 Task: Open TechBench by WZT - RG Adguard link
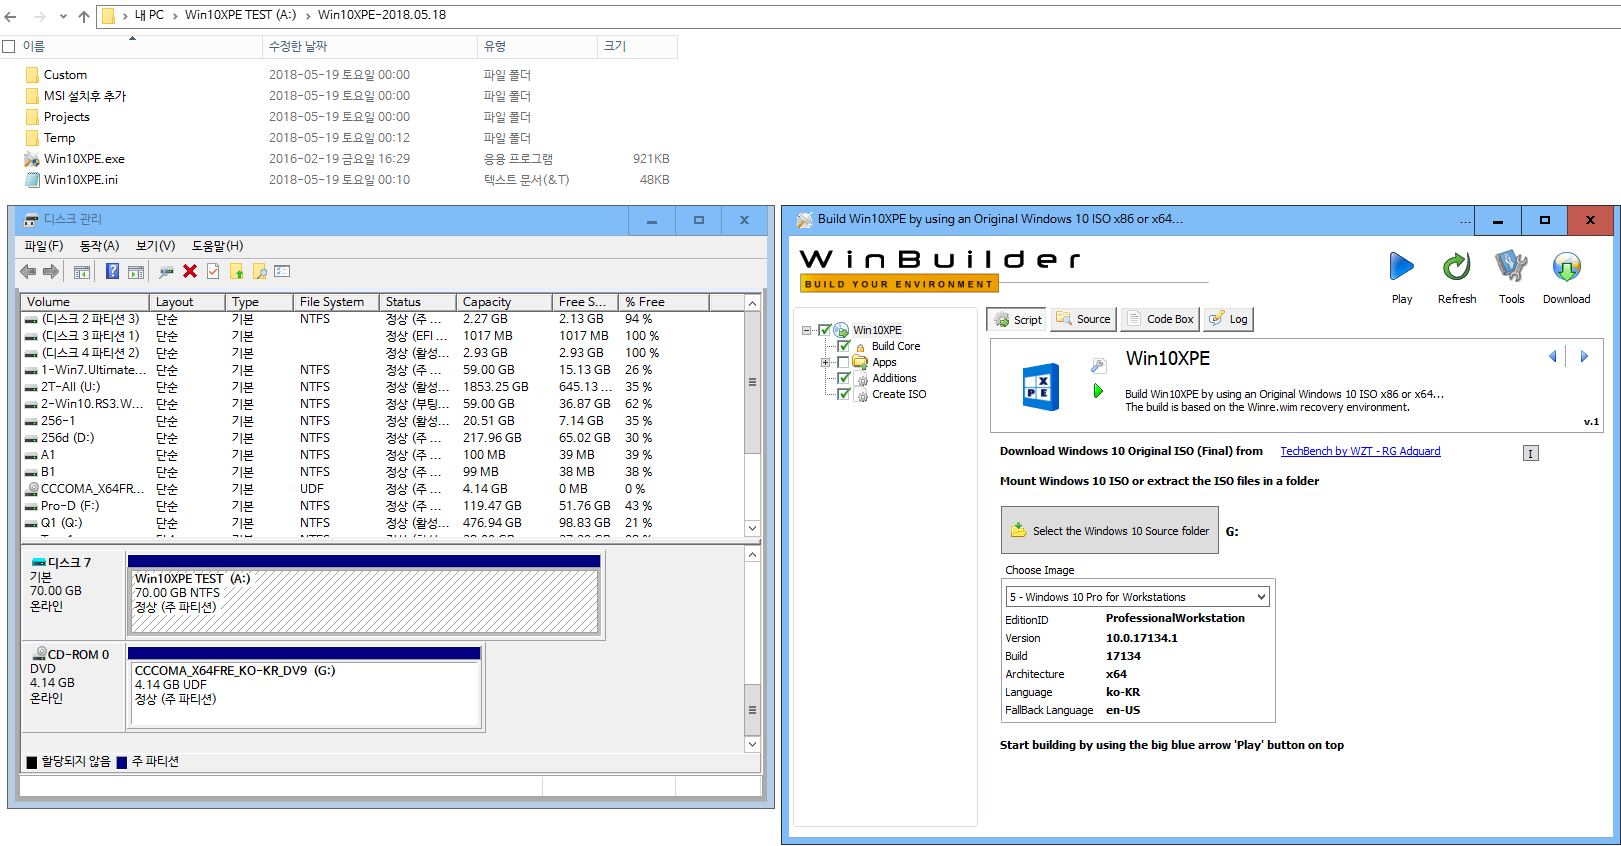[x=1360, y=451]
